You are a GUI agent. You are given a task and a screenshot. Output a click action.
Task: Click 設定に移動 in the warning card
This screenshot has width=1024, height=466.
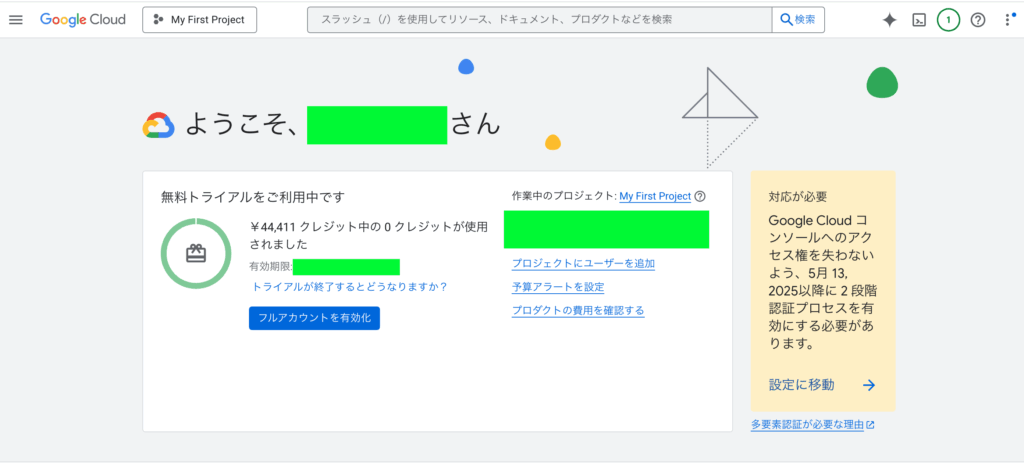[x=801, y=385]
